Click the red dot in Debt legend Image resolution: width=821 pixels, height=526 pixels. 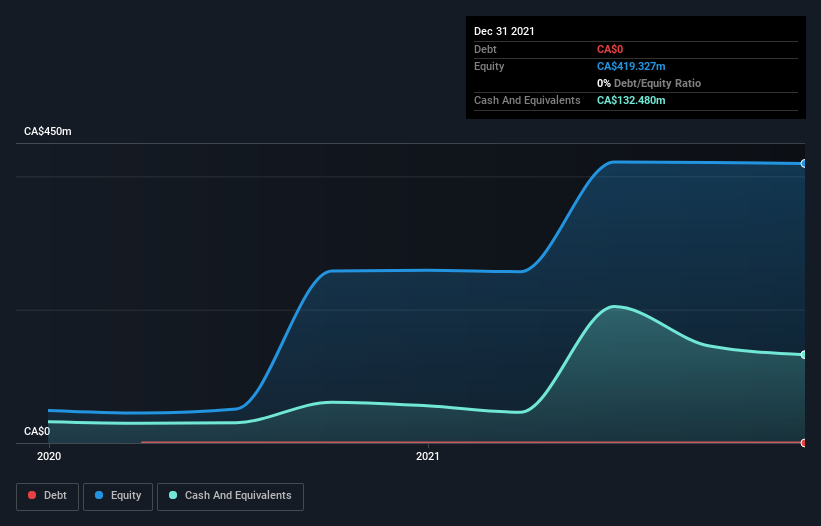32,495
